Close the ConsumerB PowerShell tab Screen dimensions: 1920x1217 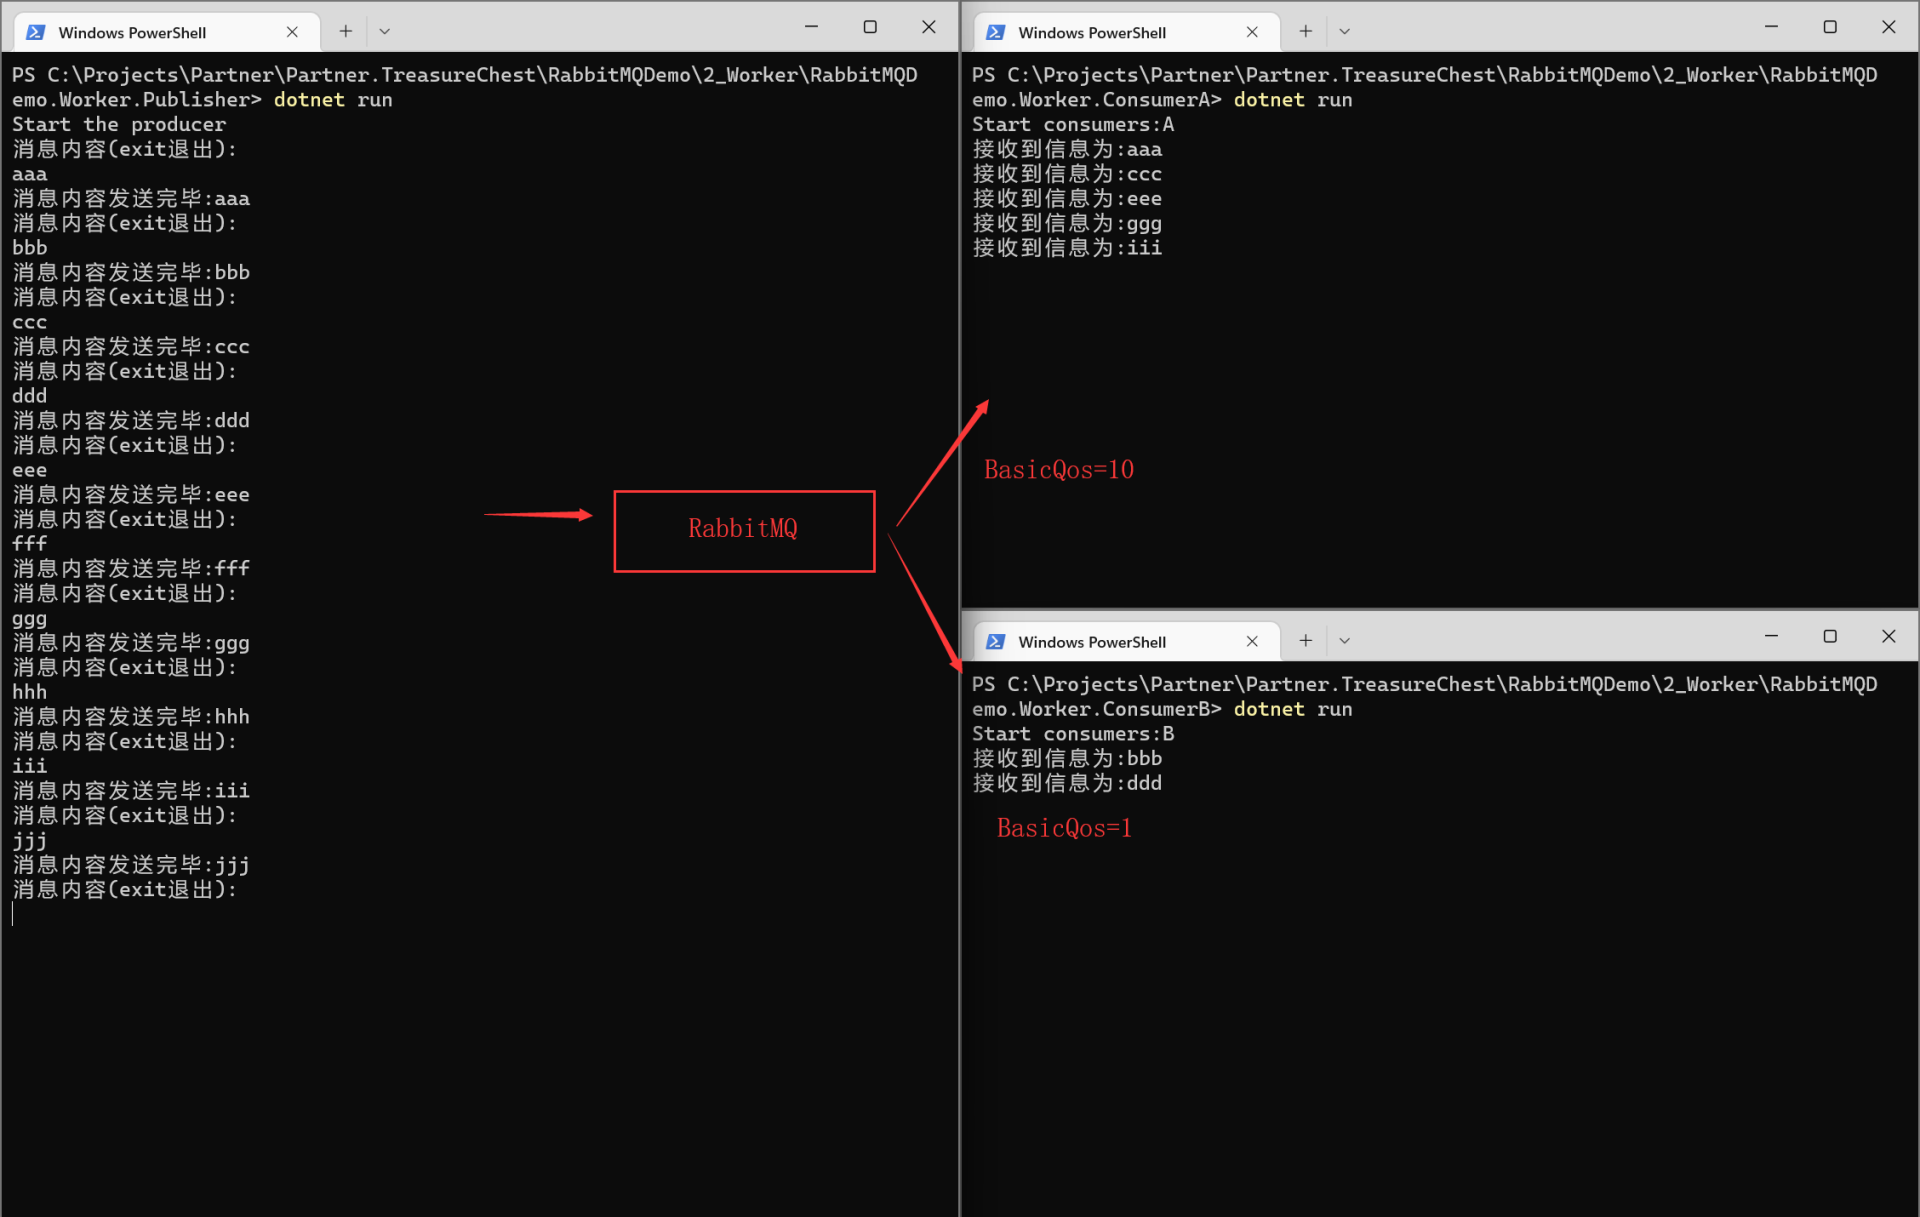point(1252,641)
